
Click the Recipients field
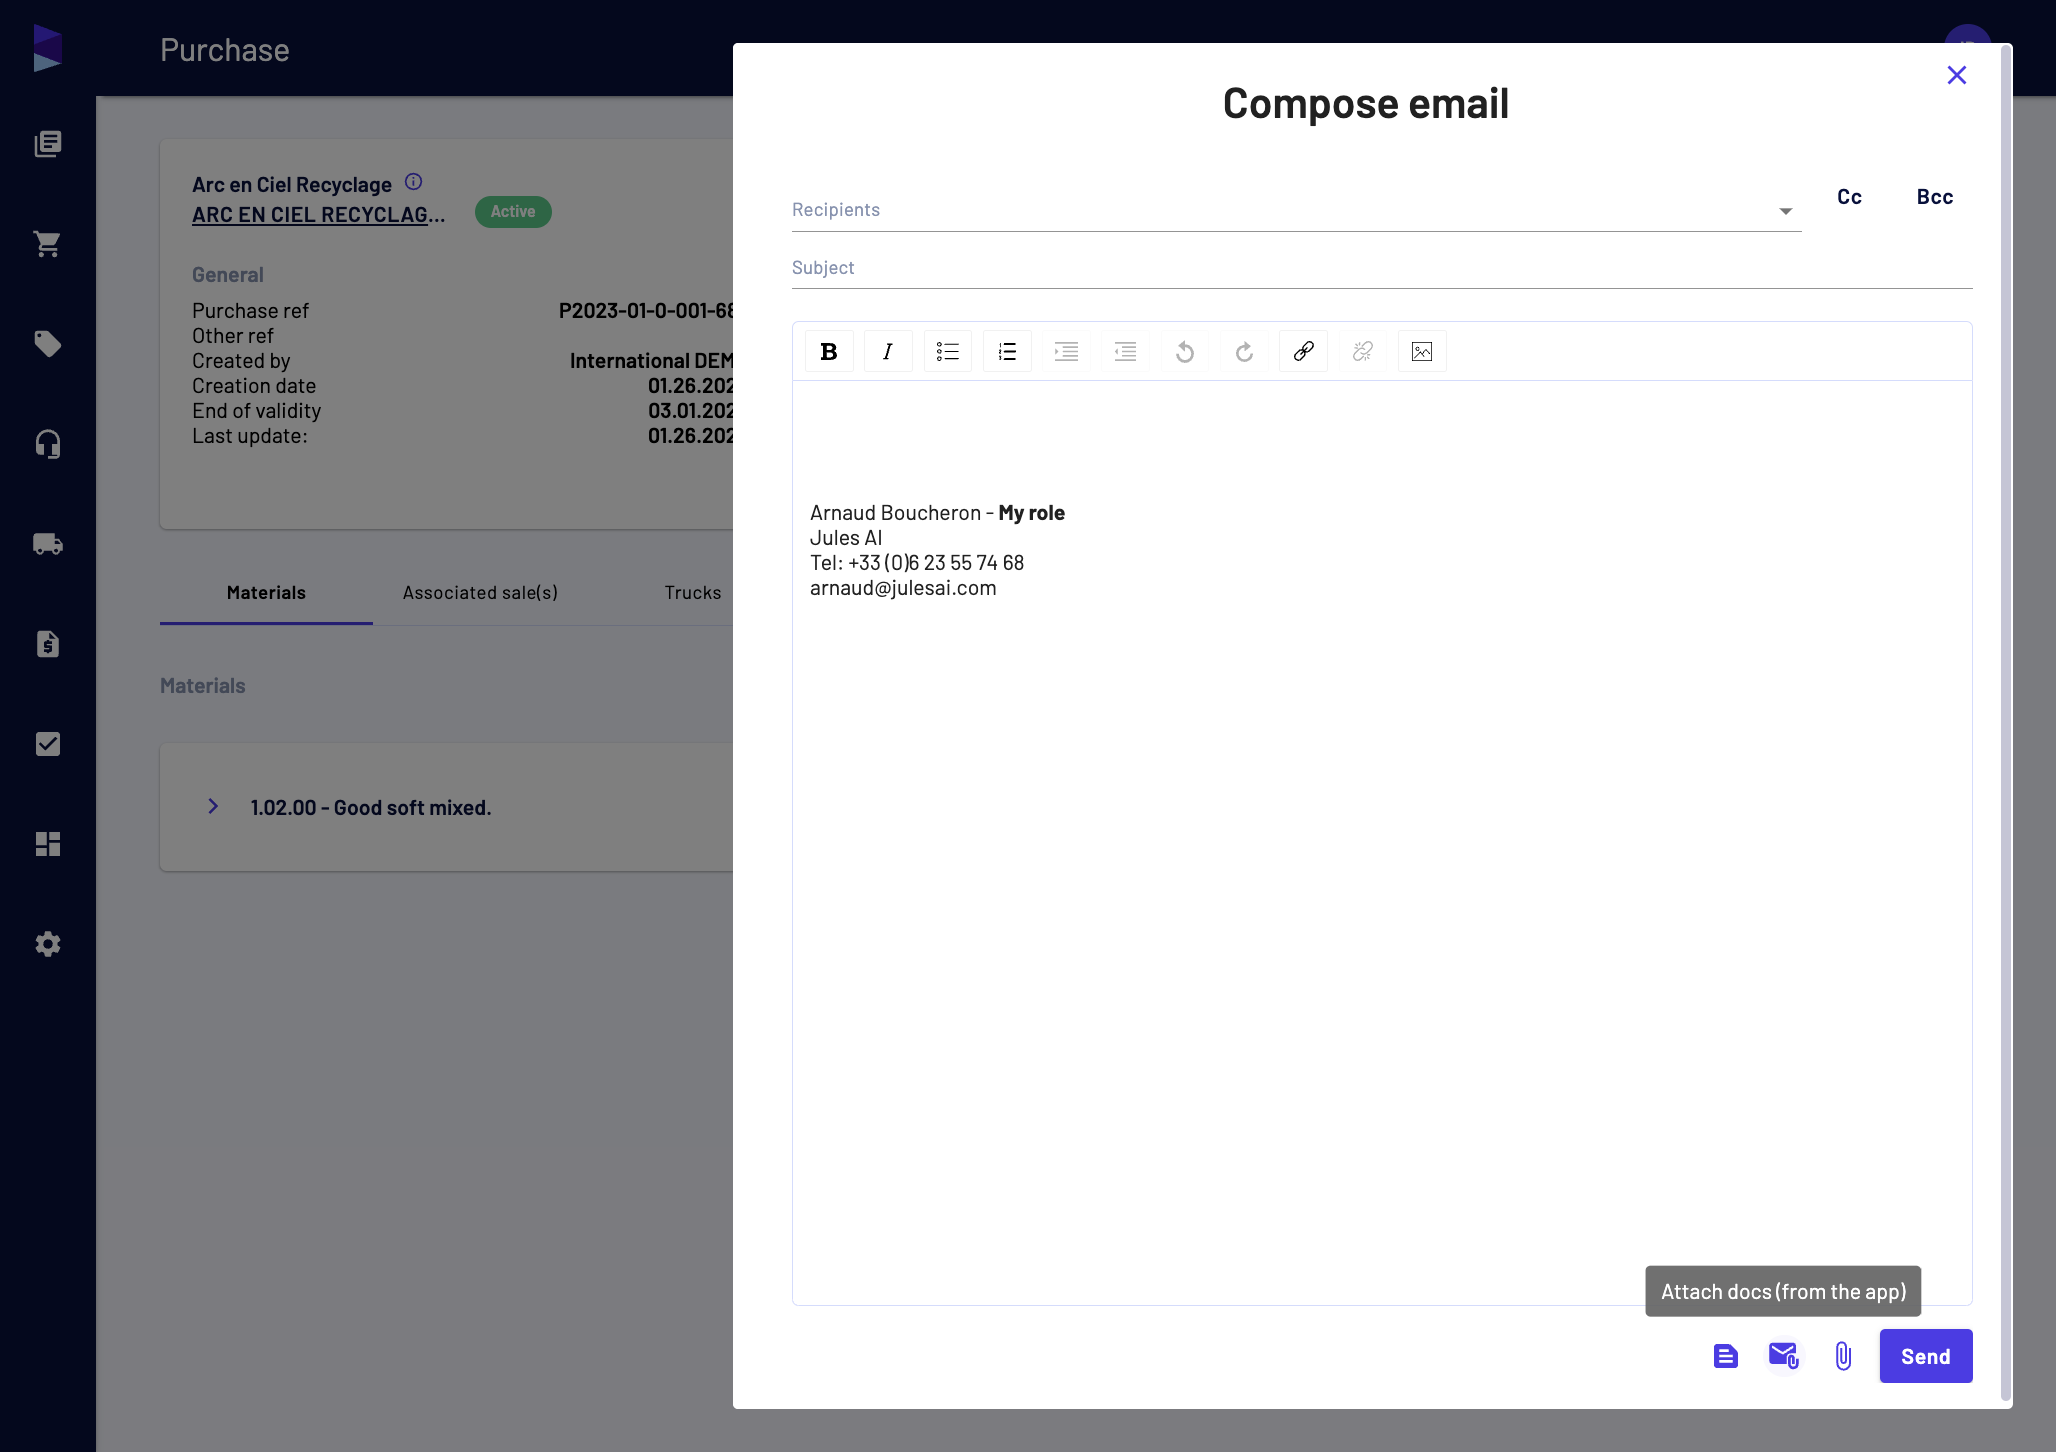(1296, 210)
